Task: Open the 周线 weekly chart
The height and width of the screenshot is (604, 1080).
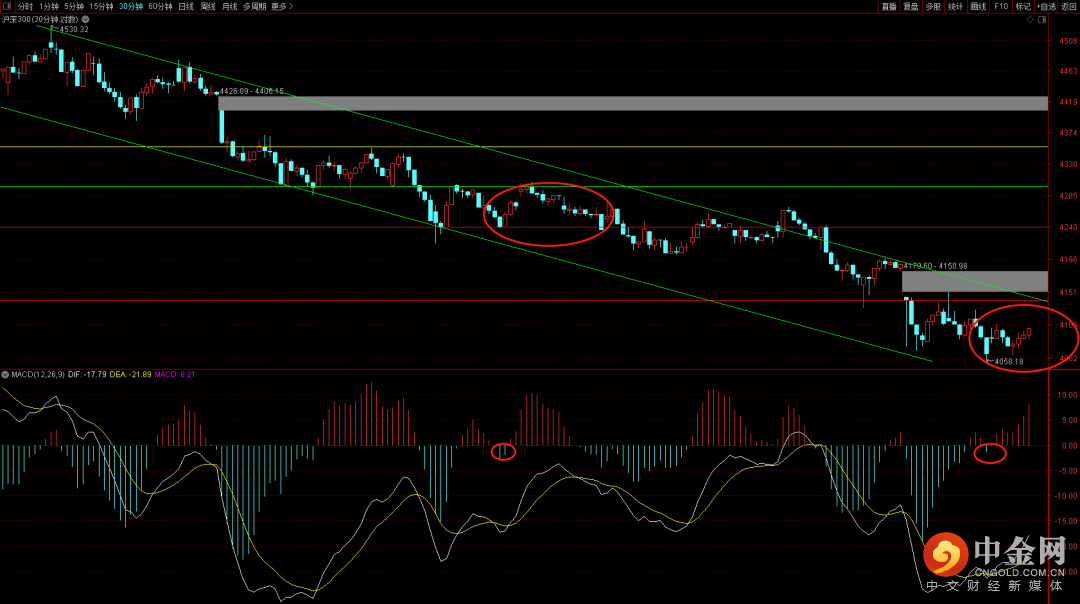Action: 208,6
